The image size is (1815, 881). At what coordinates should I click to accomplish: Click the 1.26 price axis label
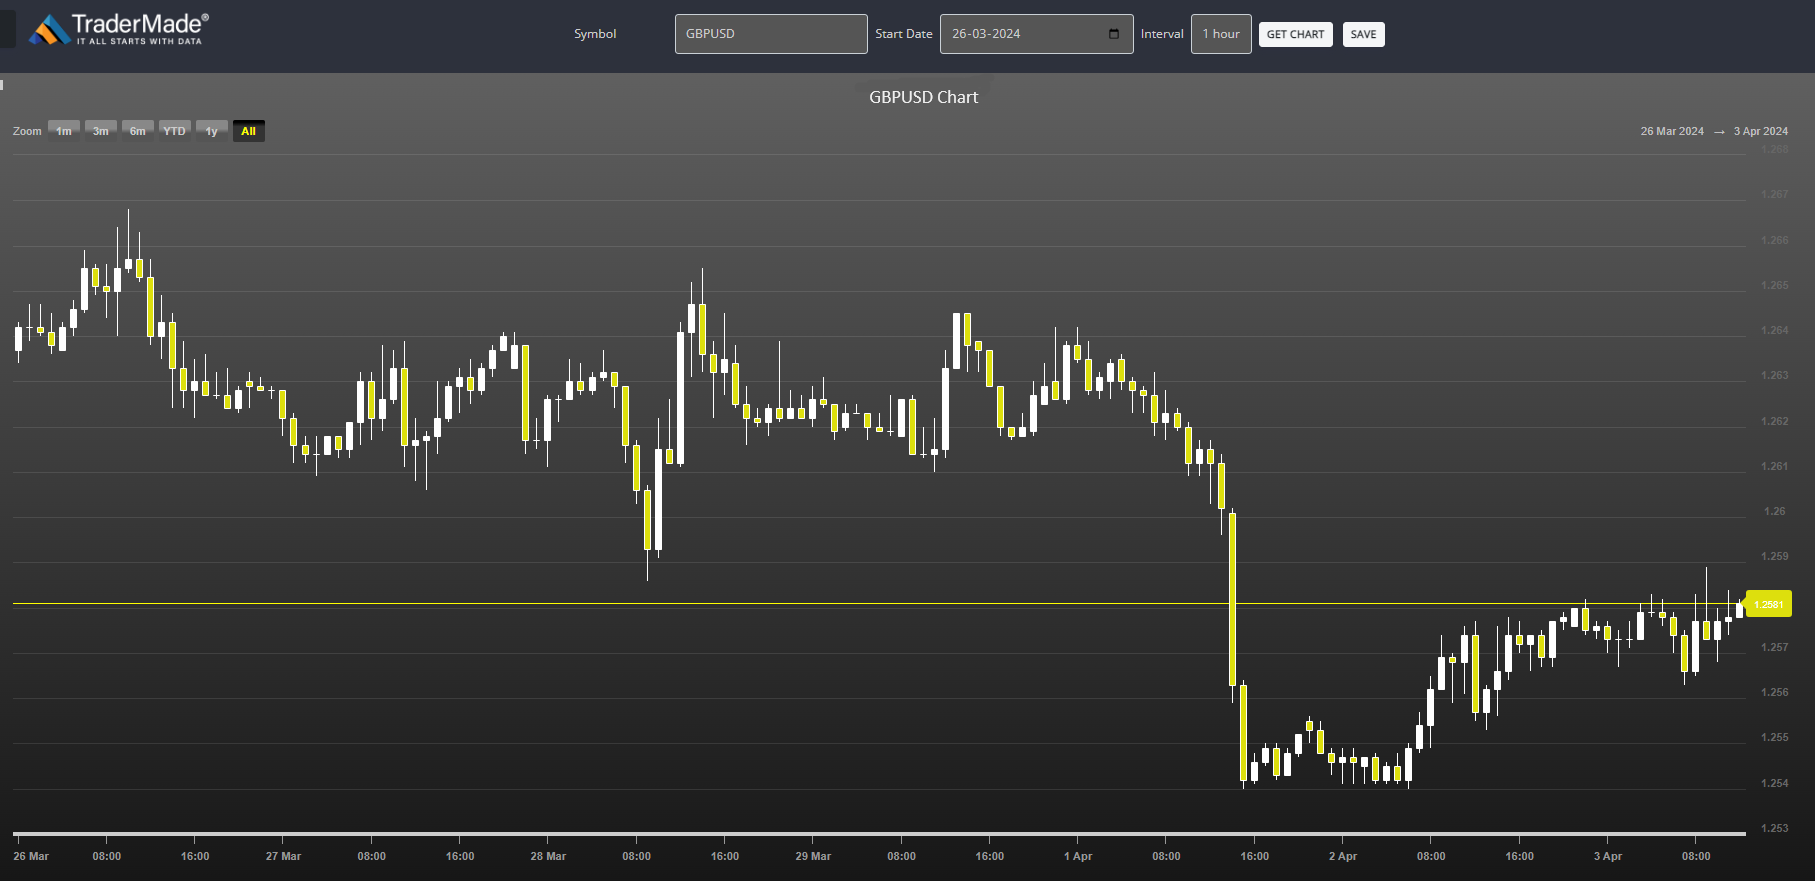1774,511
